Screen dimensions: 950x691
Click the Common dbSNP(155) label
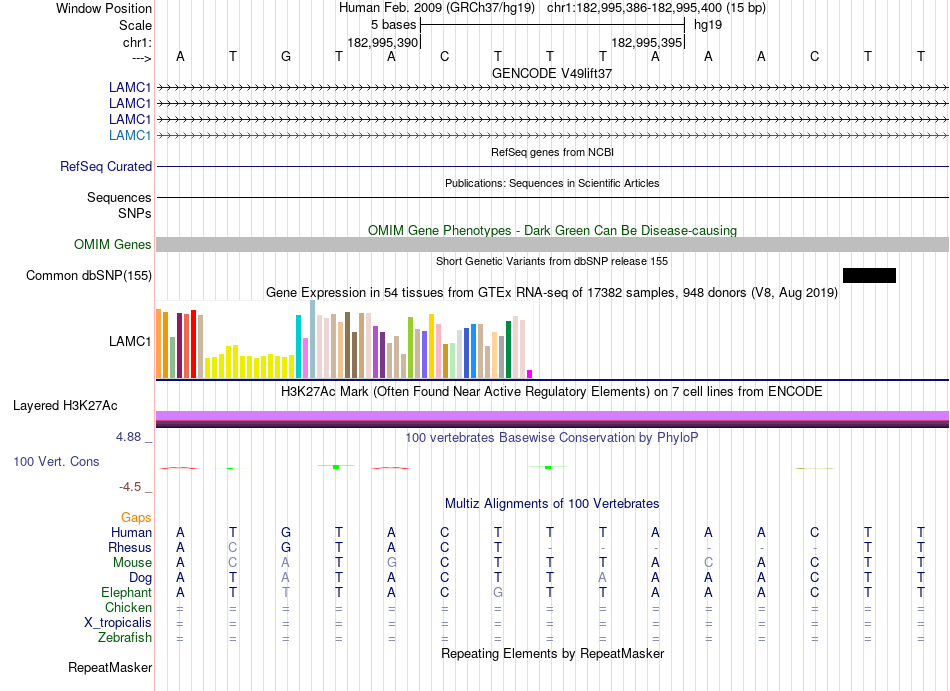pos(89,276)
